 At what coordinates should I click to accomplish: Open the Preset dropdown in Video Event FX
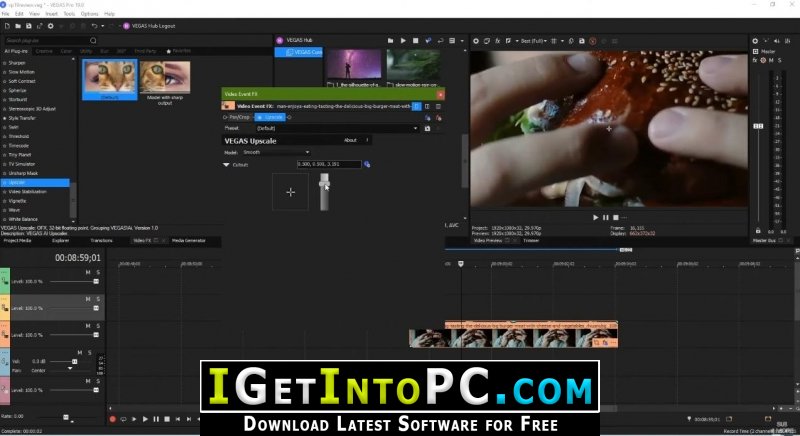(337, 129)
